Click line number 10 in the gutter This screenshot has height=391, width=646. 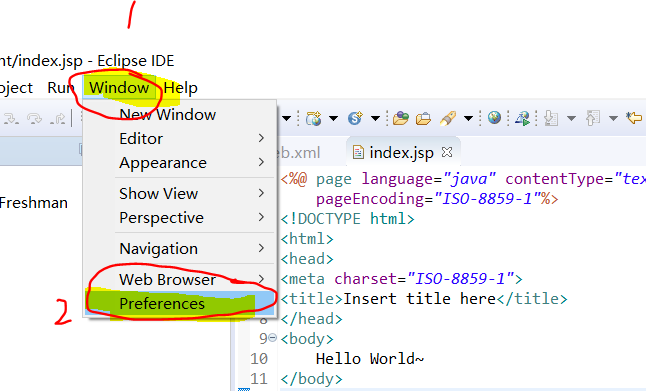pos(259,358)
